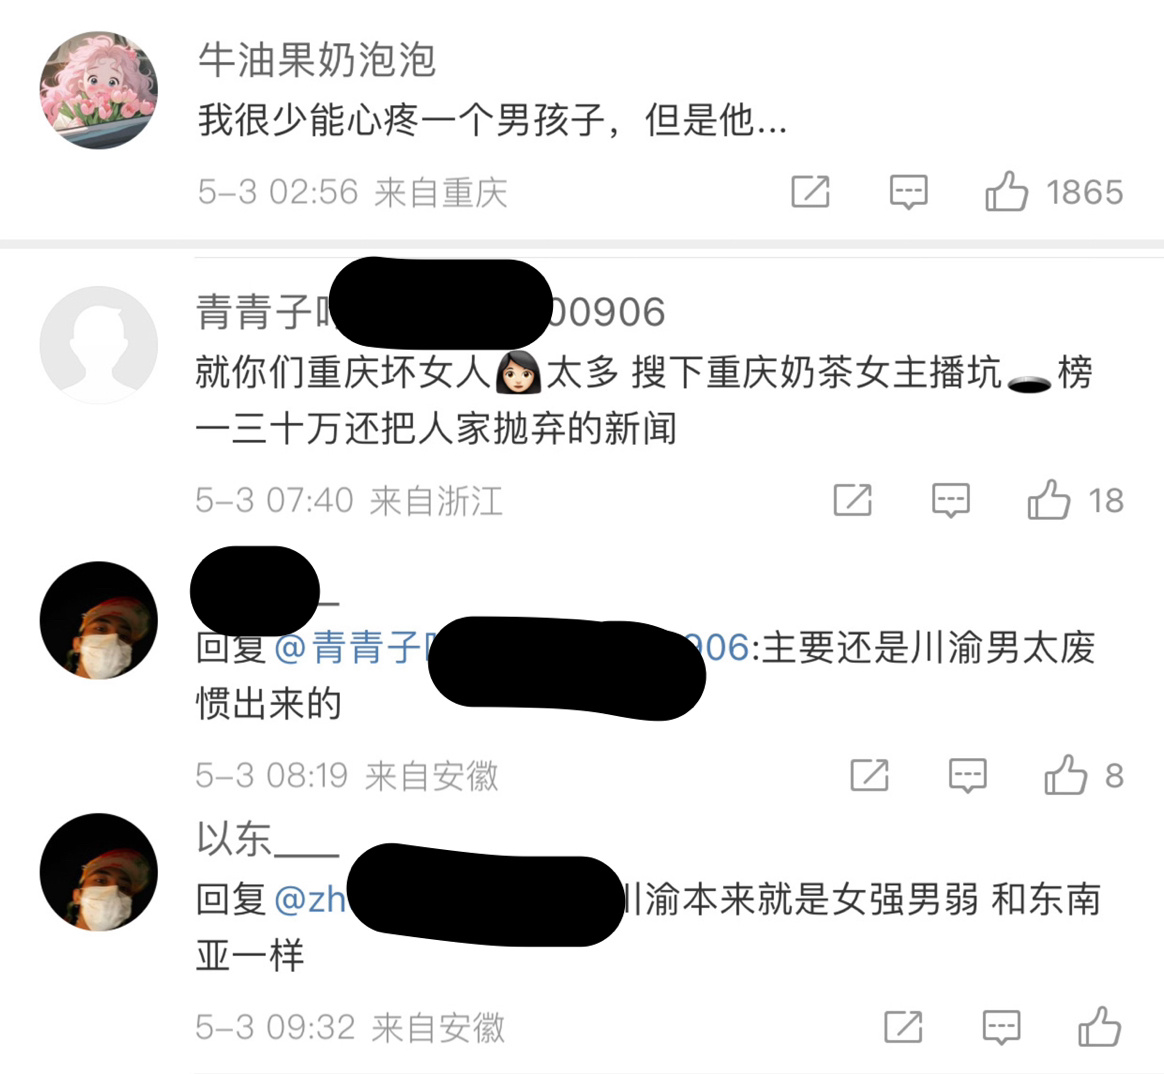Share the 08:19 reply from 安徽
This screenshot has height=1074, width=1164.
[869, 775]
